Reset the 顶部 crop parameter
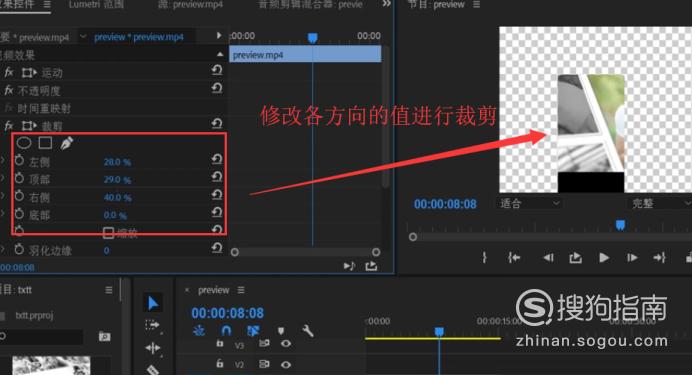The width and height of the screenshot is (692, 375). [x=217, y=177]
